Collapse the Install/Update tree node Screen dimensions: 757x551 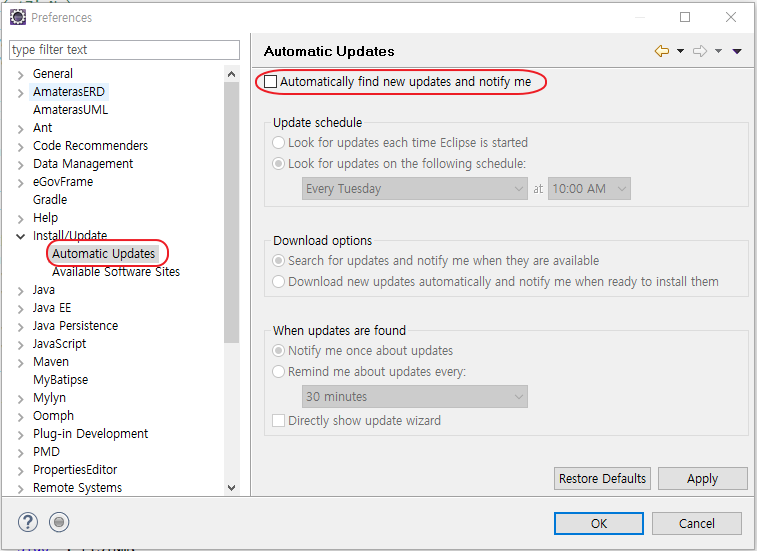20,237
